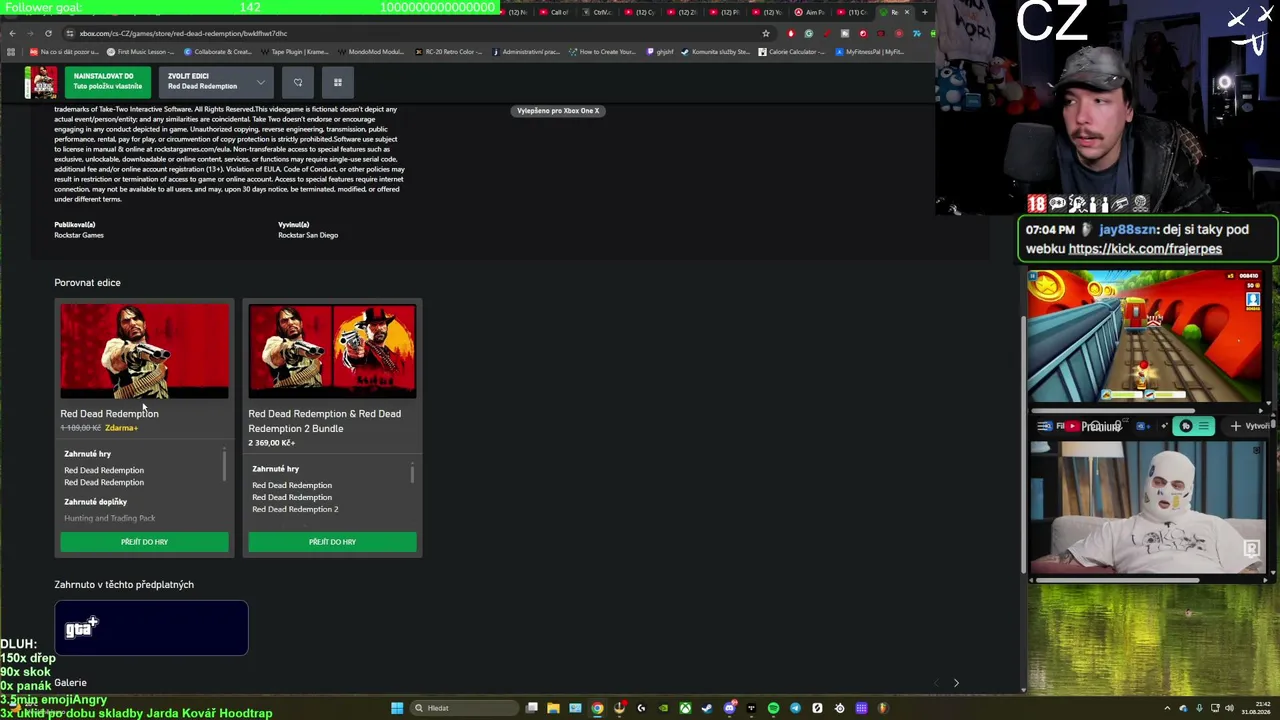This screenshot has height=720, width=1280.
Task: Open the 'RC-20 Retro Color' bookmark
Action: click(447, 51)
